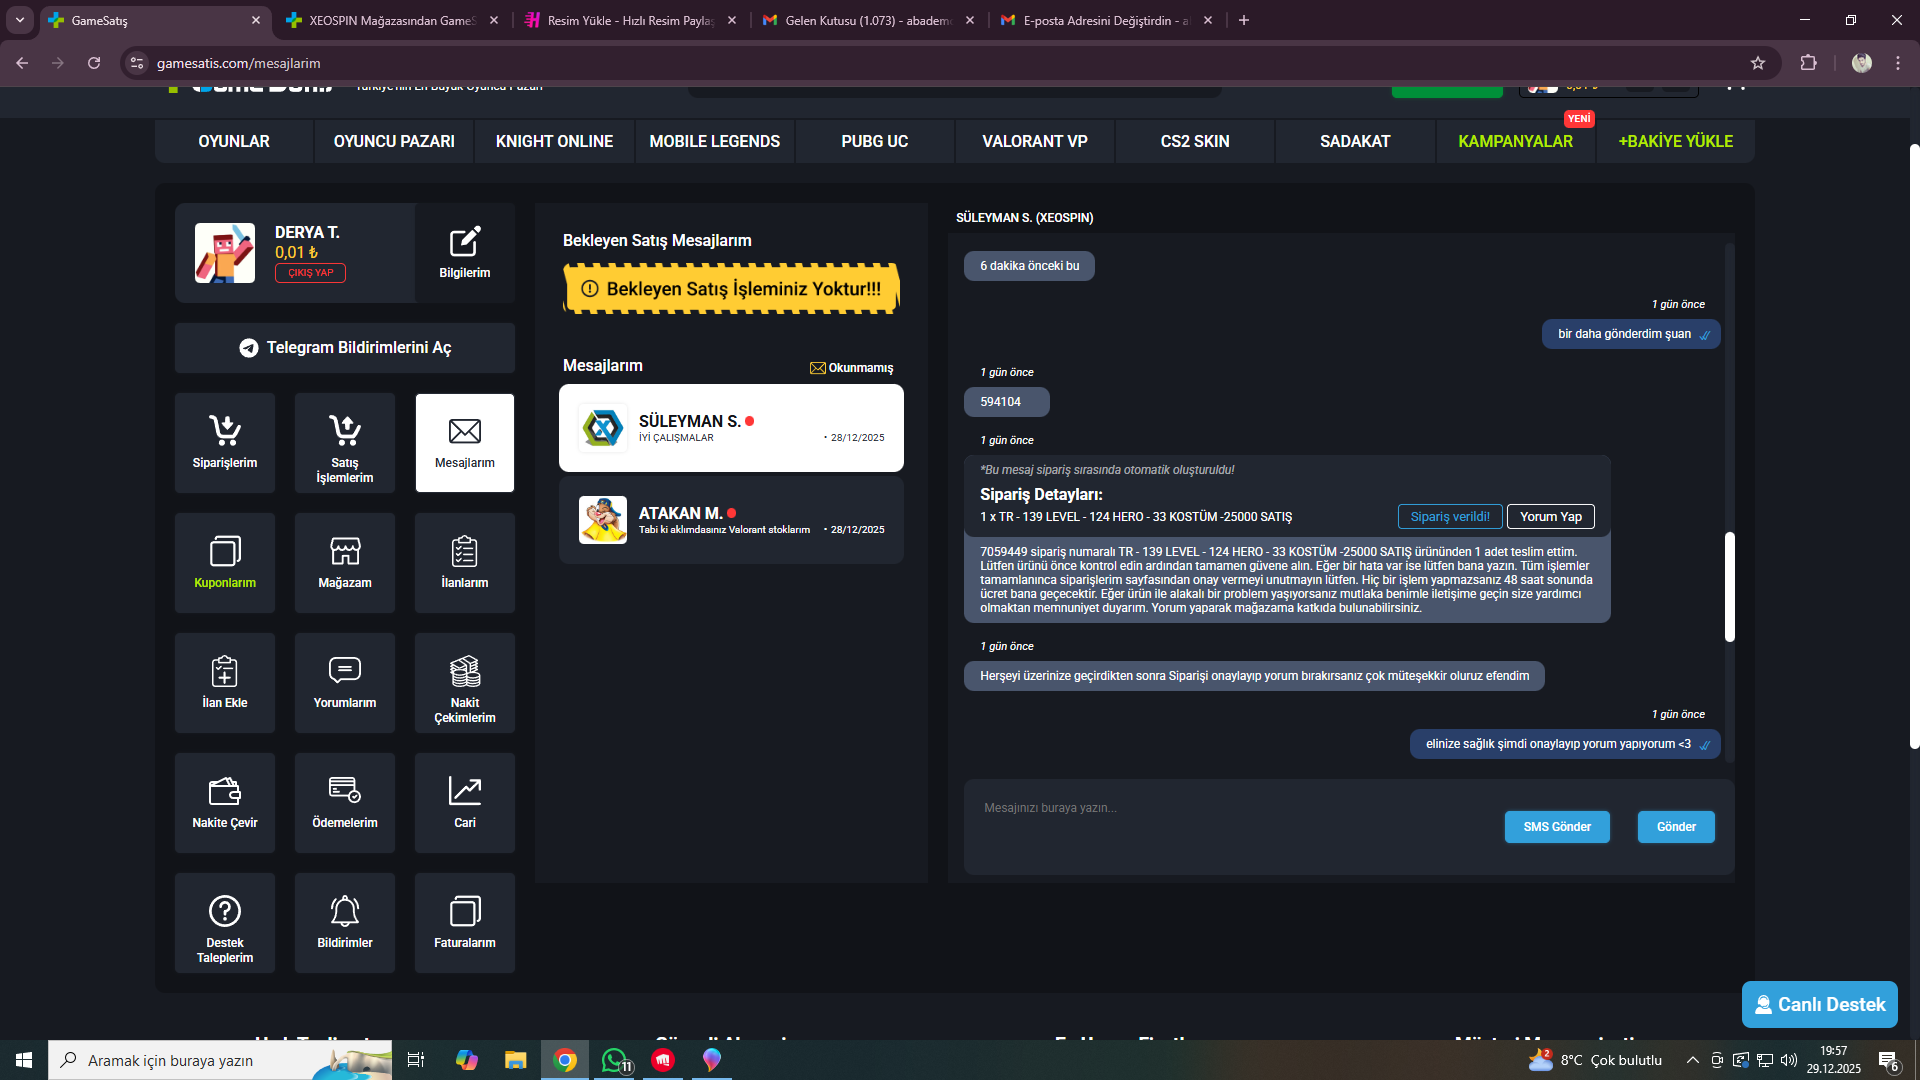Expand the tab search dropdown

coord(20,20)
